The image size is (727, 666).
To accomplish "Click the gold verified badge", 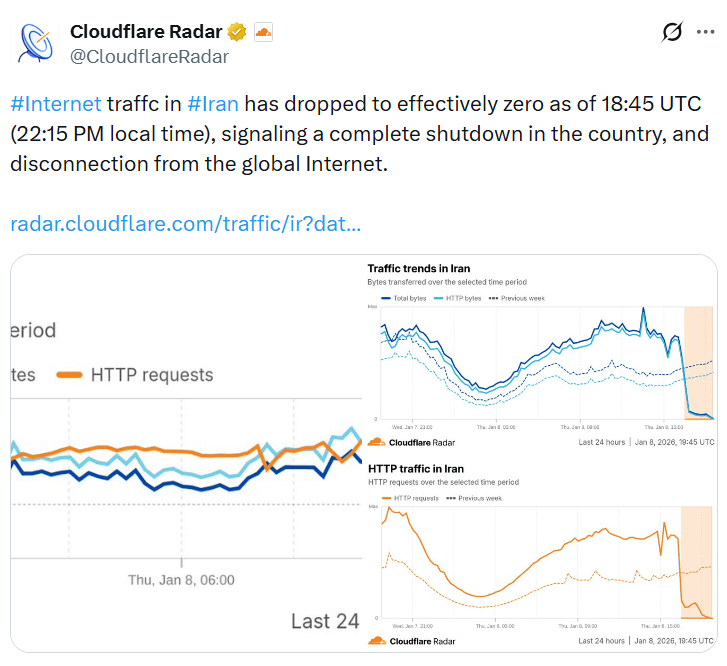I will (237, 32).
